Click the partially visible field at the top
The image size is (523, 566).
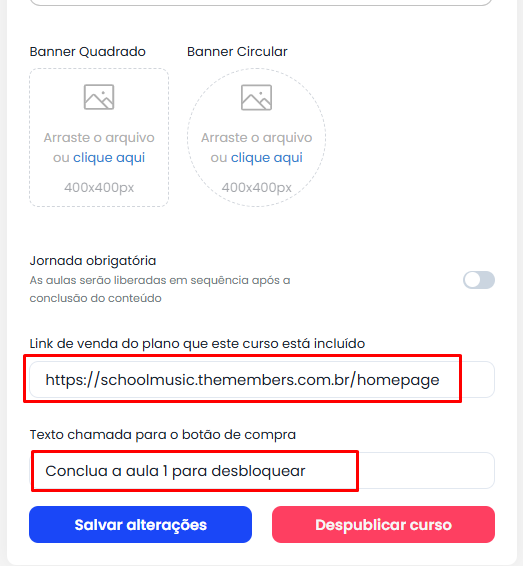[262, 2]
